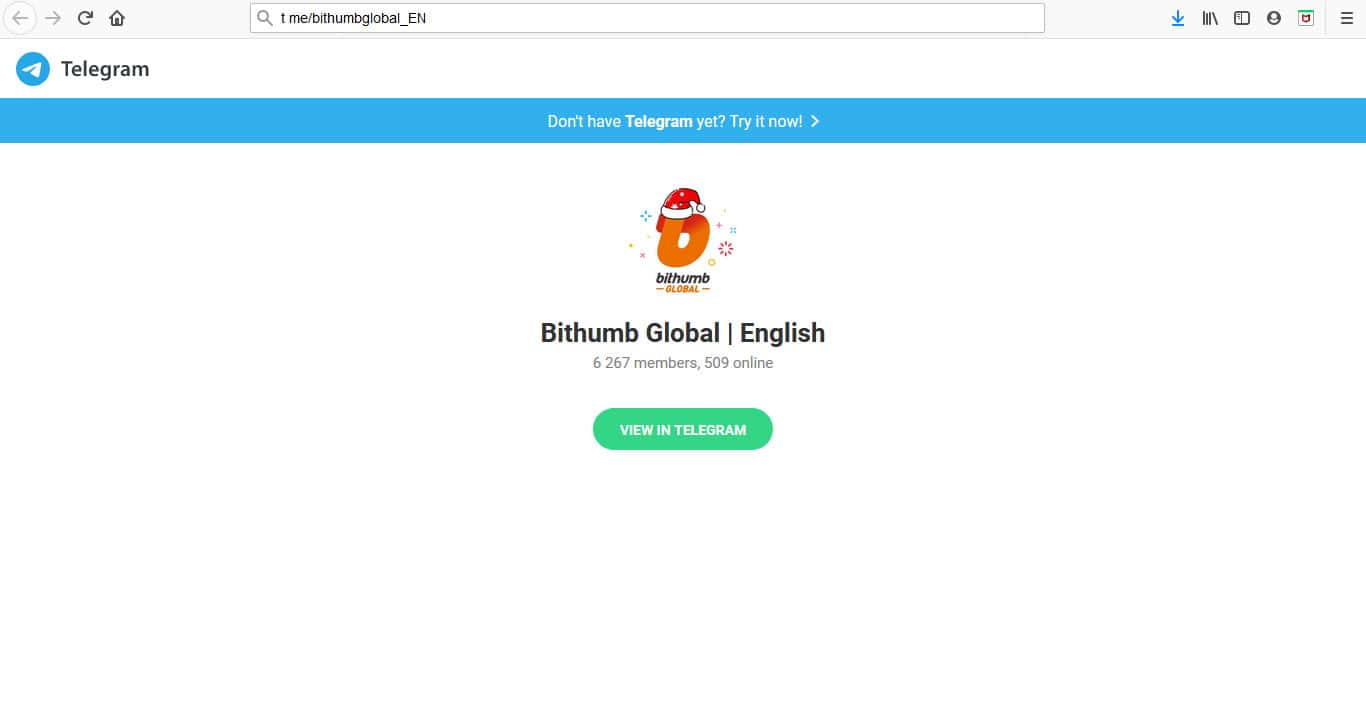This screenshot has width=1366, height=701.
Task: Click the Telegram paper plane logo
Action: pyautogui.click(x=33, y=69)
